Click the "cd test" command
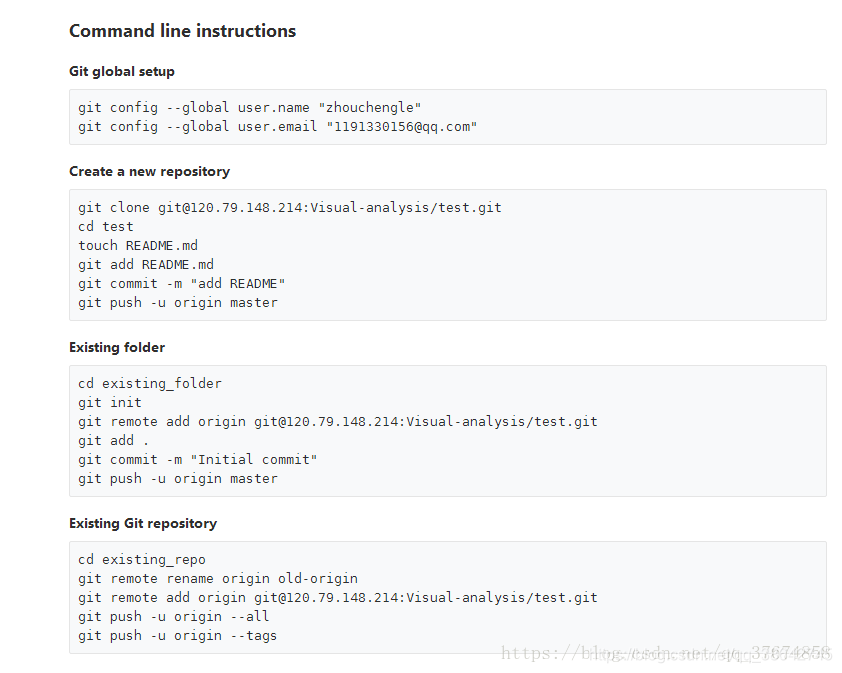 (106, 226)
